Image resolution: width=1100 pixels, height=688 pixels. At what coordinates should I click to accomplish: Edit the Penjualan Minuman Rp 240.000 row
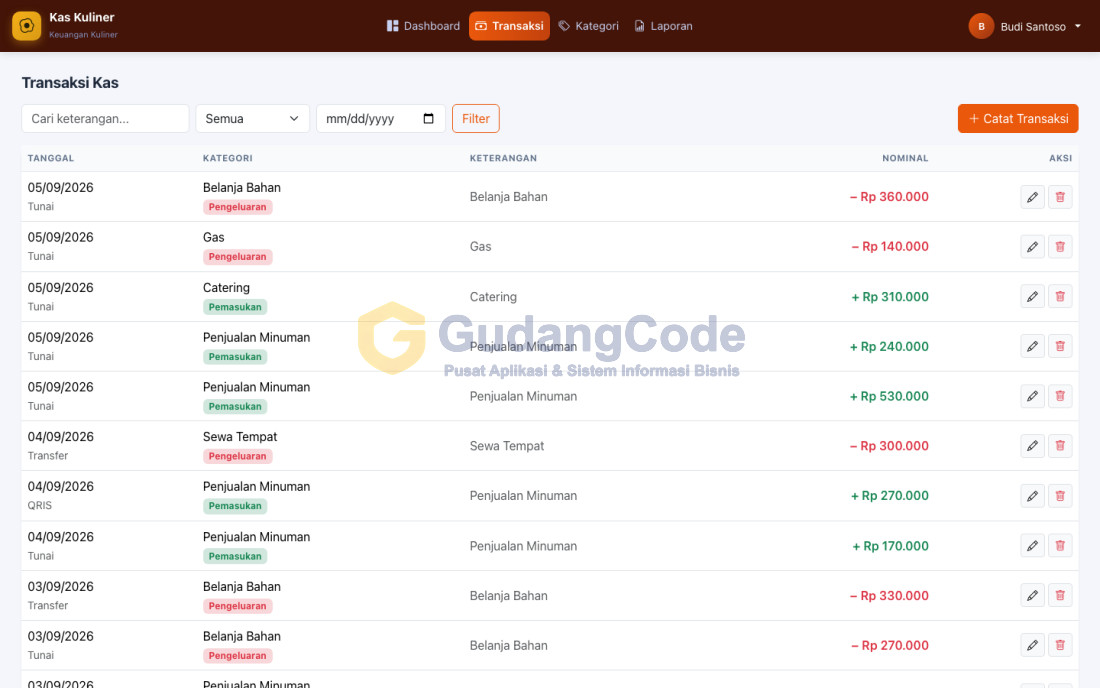point(1033,346)
